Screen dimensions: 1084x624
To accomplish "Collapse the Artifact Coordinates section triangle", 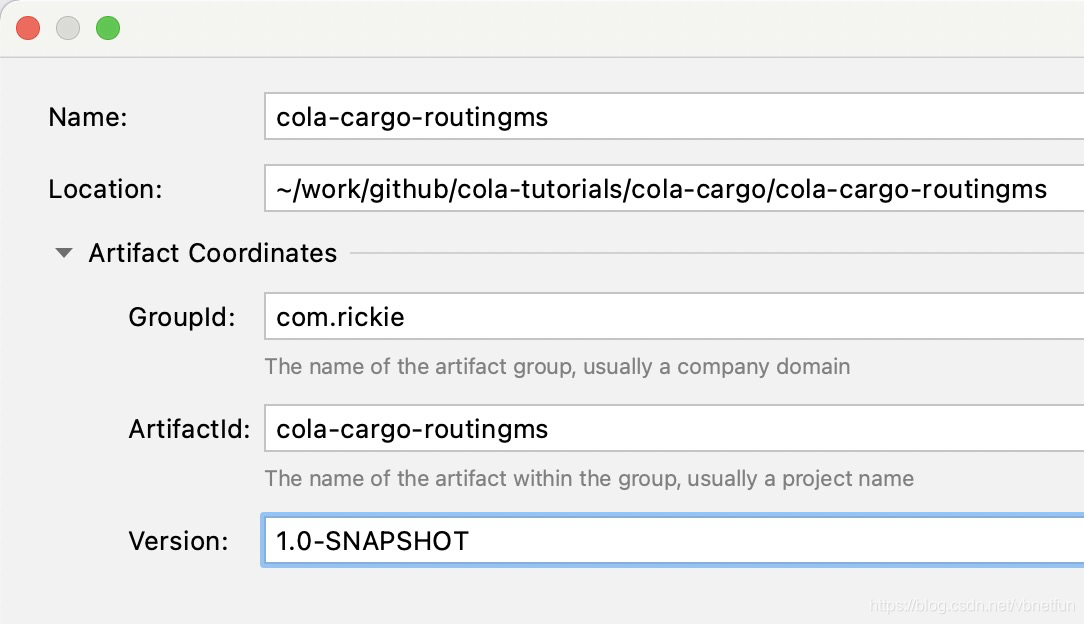I will 64,254.
